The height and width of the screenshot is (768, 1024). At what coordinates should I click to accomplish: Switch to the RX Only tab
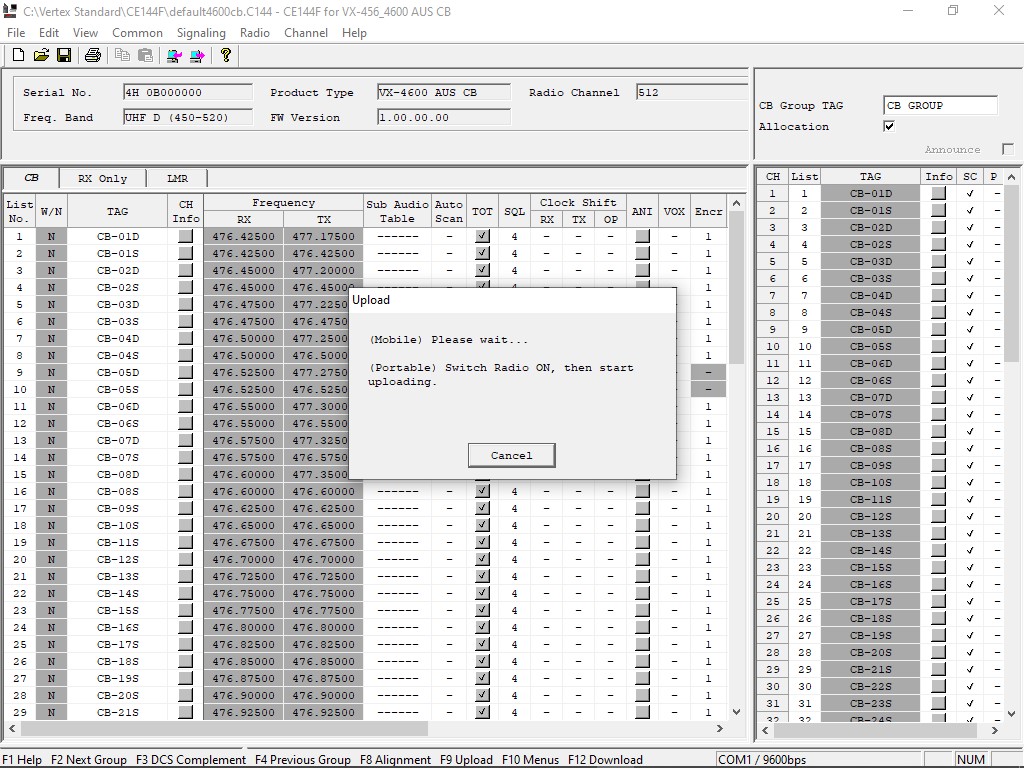pos(103,178)
